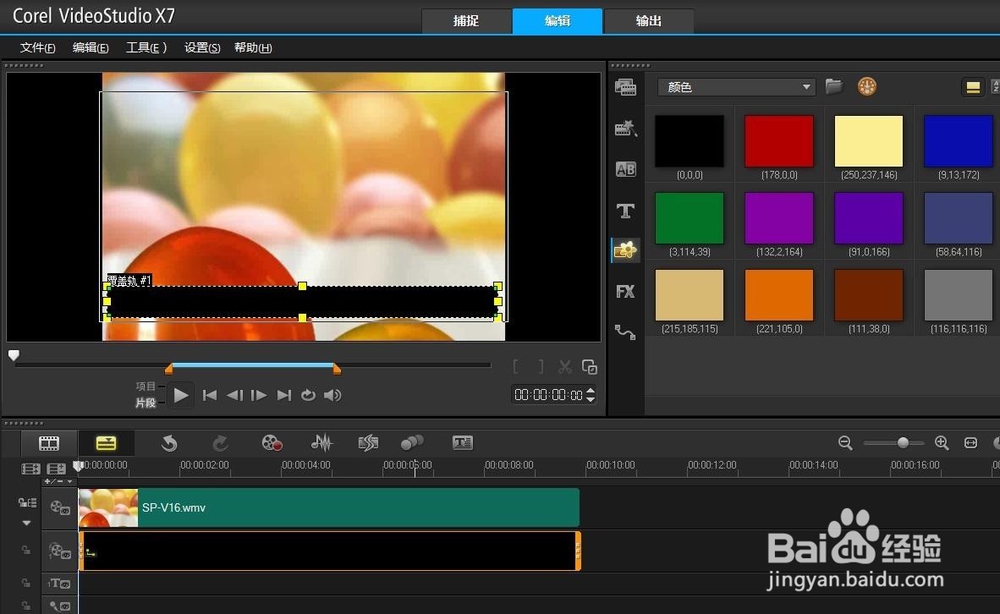Fit project in timeline window icon
The image size is (1000, 614).
point(971,443)
